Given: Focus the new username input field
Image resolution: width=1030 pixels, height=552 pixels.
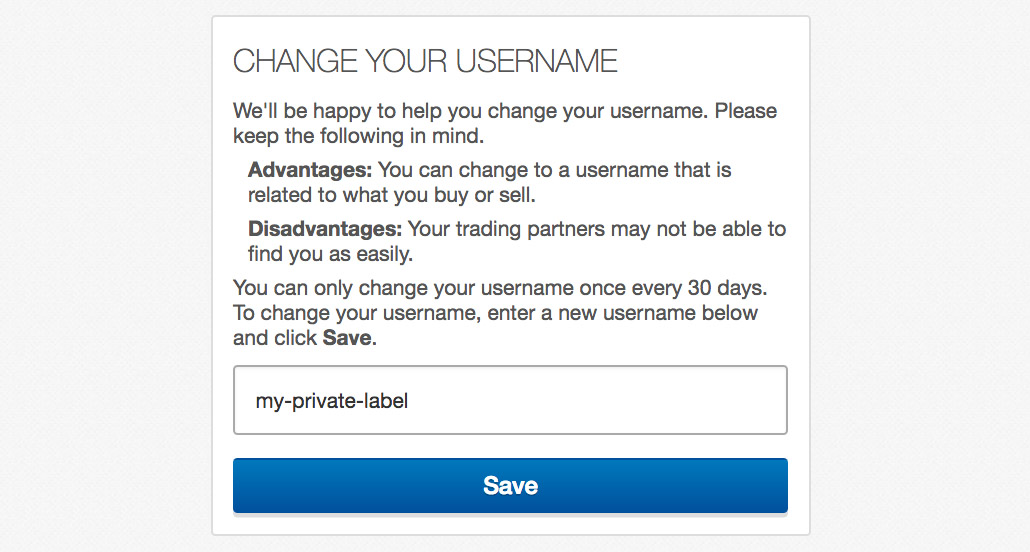Looking at the screenshot, I should [600, 400].
